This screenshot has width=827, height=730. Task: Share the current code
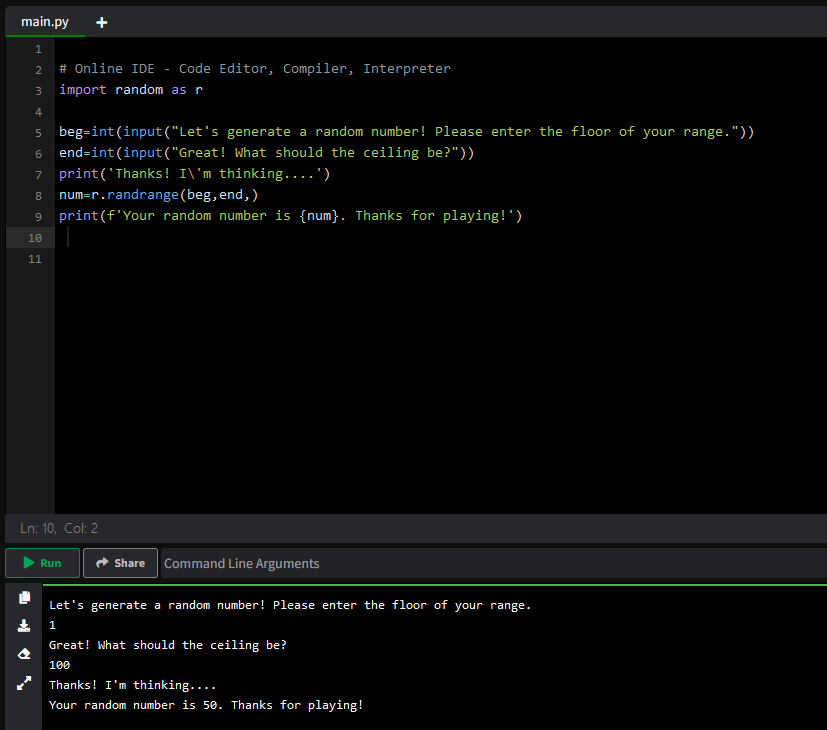point(119,562)
